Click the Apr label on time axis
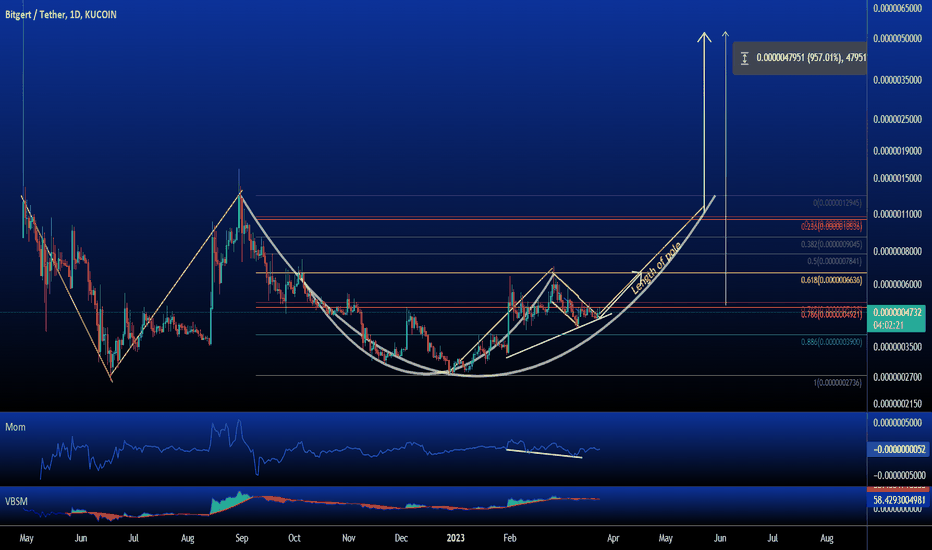Screen dimensions: 932x550 click(613, 538)
